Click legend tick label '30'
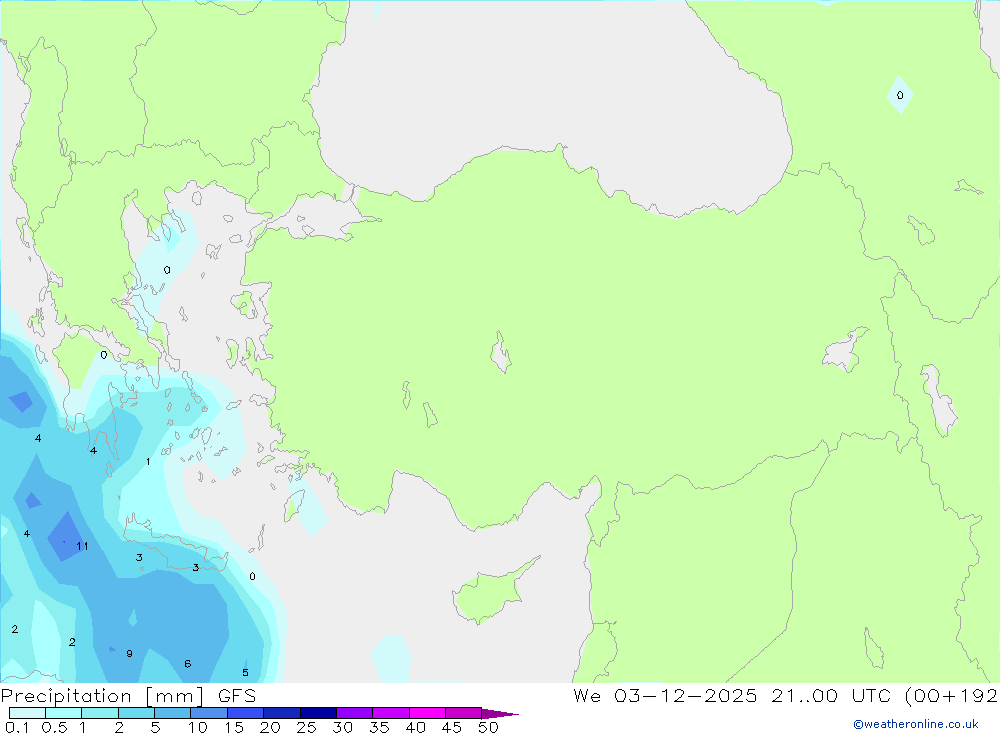Viewport: 1000px width, 733px height. click(x=343, y=727)
